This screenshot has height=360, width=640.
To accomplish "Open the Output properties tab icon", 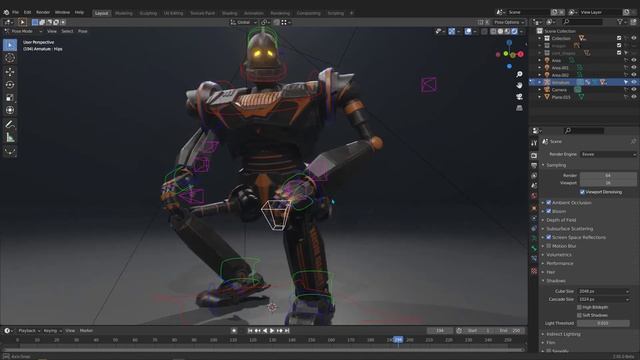I will tap(534, 165).
